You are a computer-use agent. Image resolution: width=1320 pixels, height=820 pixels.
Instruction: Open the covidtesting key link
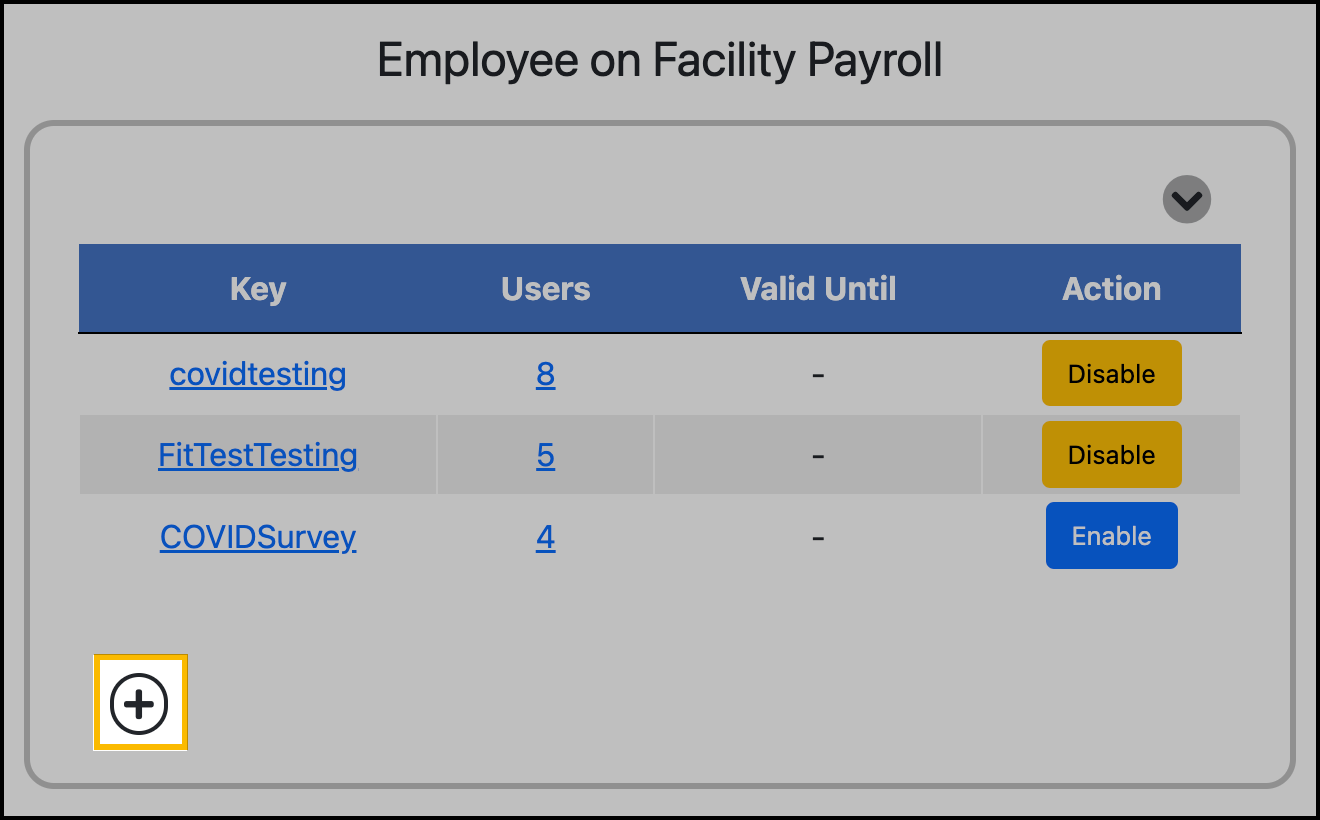point(257,373)
